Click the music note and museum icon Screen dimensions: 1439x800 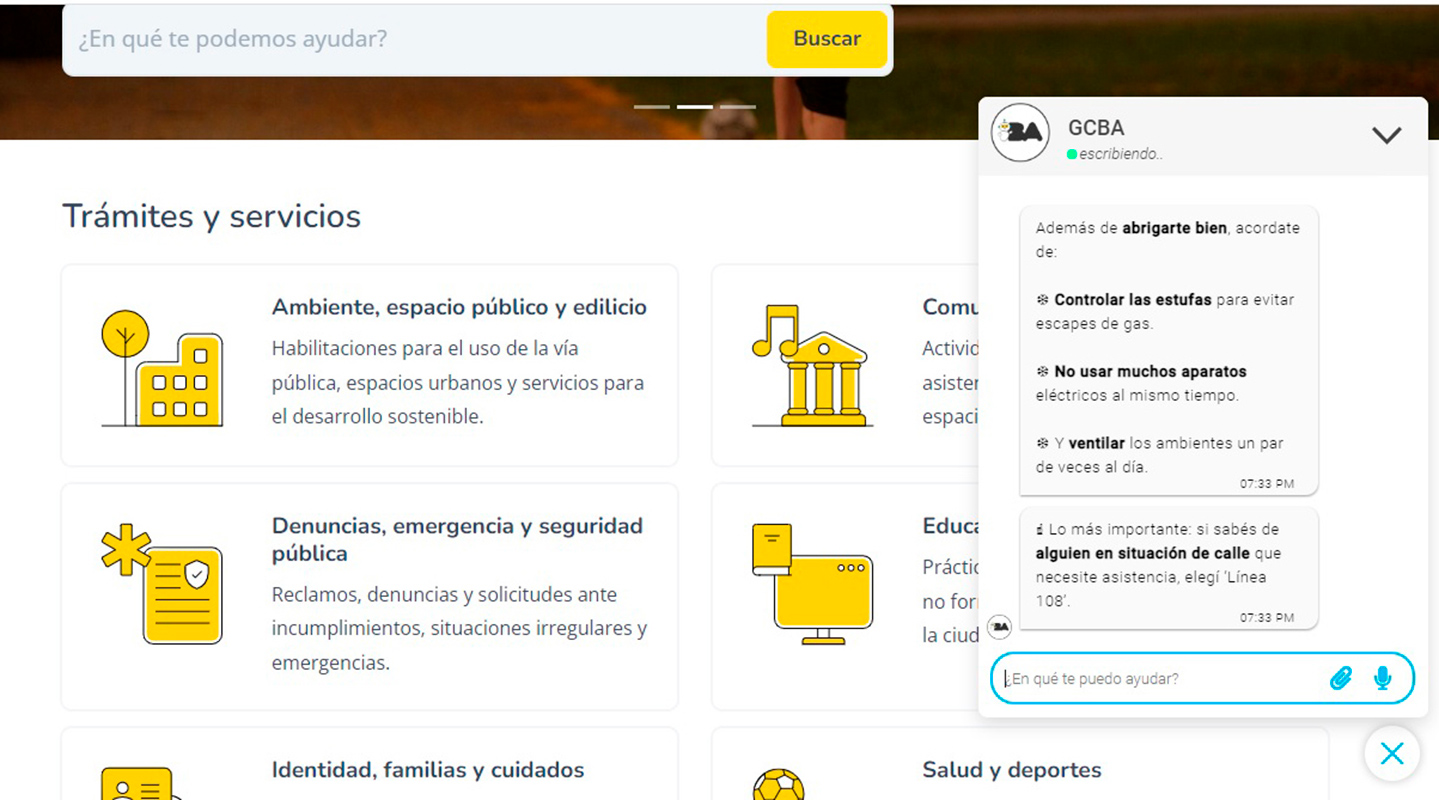(x=811, y=366)
